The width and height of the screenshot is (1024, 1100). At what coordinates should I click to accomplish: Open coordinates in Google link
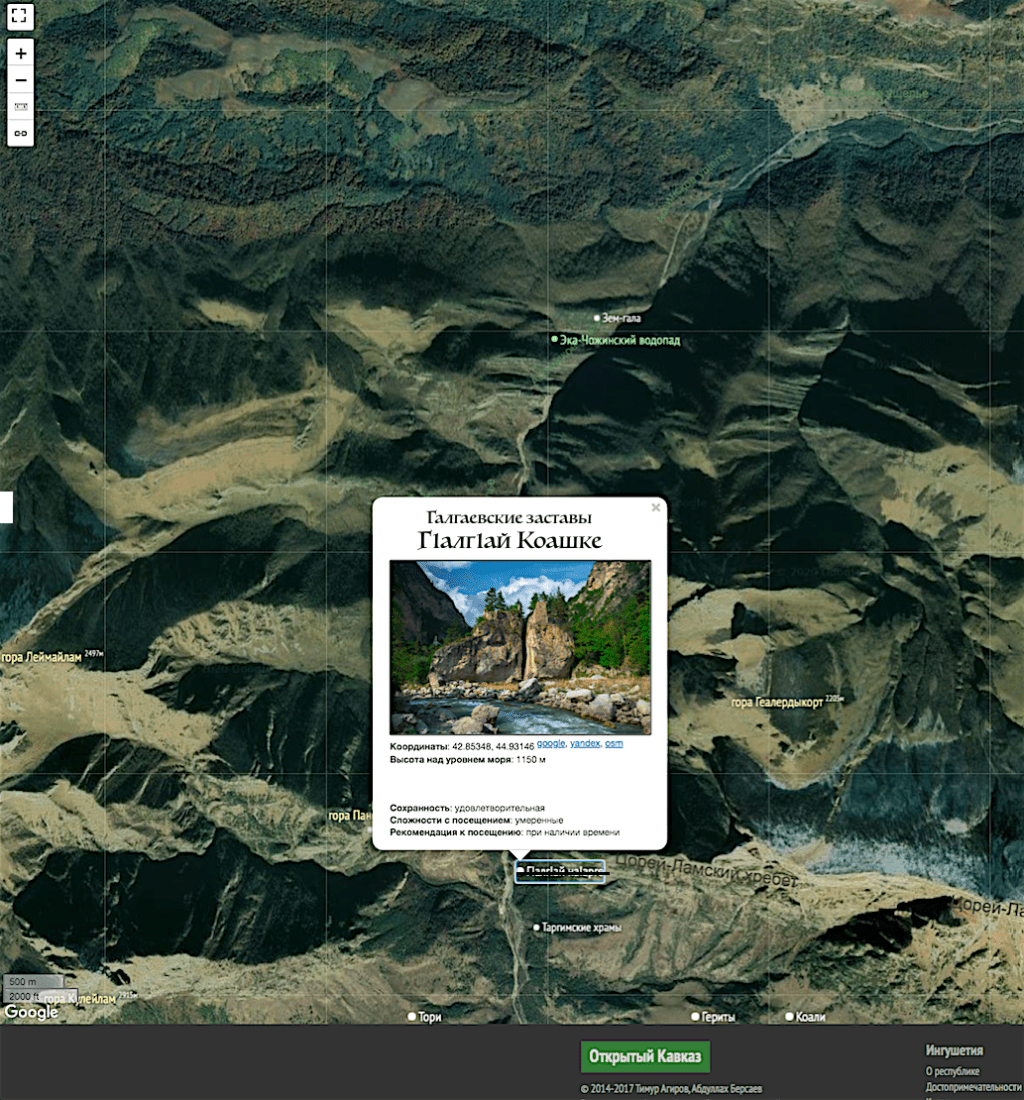coord(550,745)
